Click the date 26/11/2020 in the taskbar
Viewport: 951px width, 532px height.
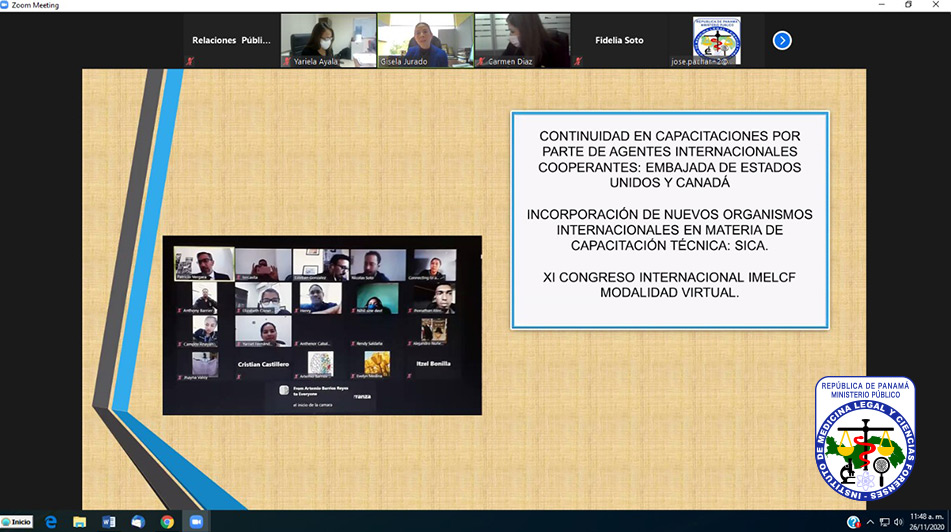click(x=926, y=527)
